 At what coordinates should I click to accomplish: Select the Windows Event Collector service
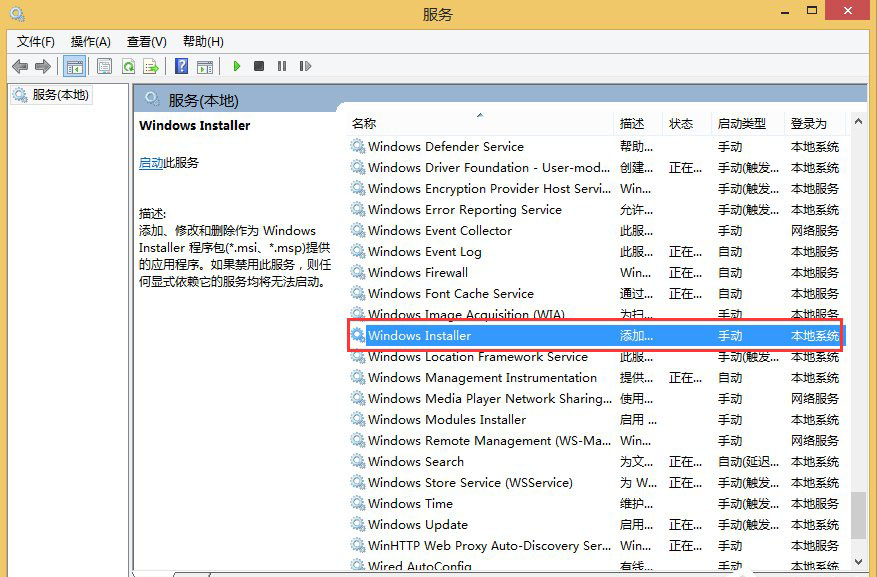pos(595,230)
